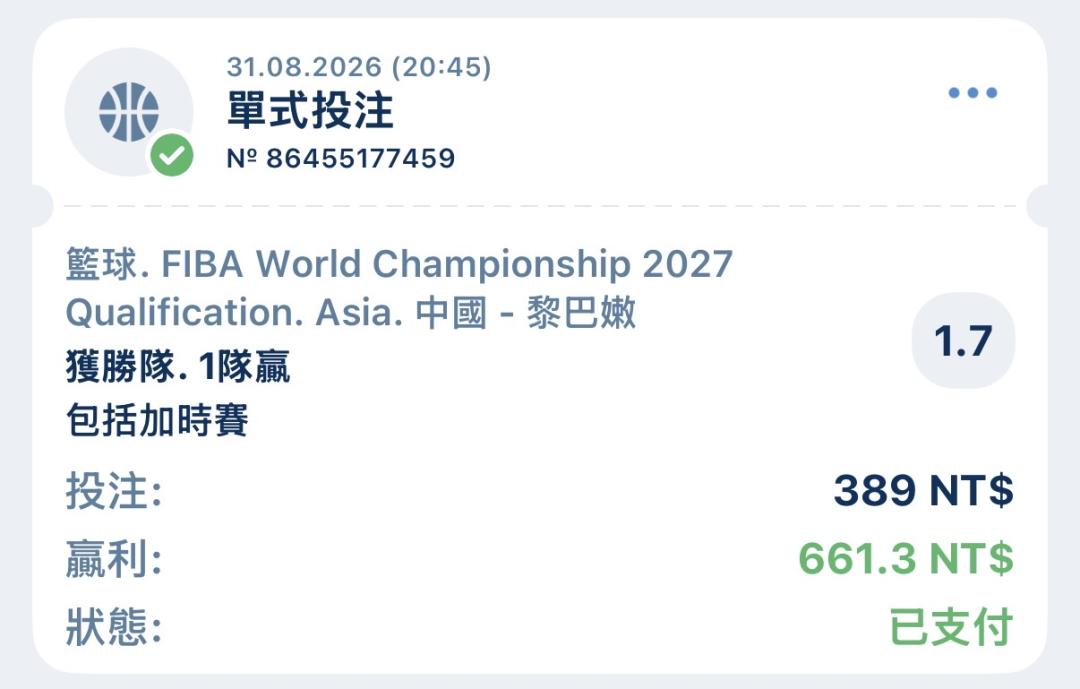Tap the 中國 - 黎巴嫩 match name
The image size is (1080, 689).
[x=526, y=313]
